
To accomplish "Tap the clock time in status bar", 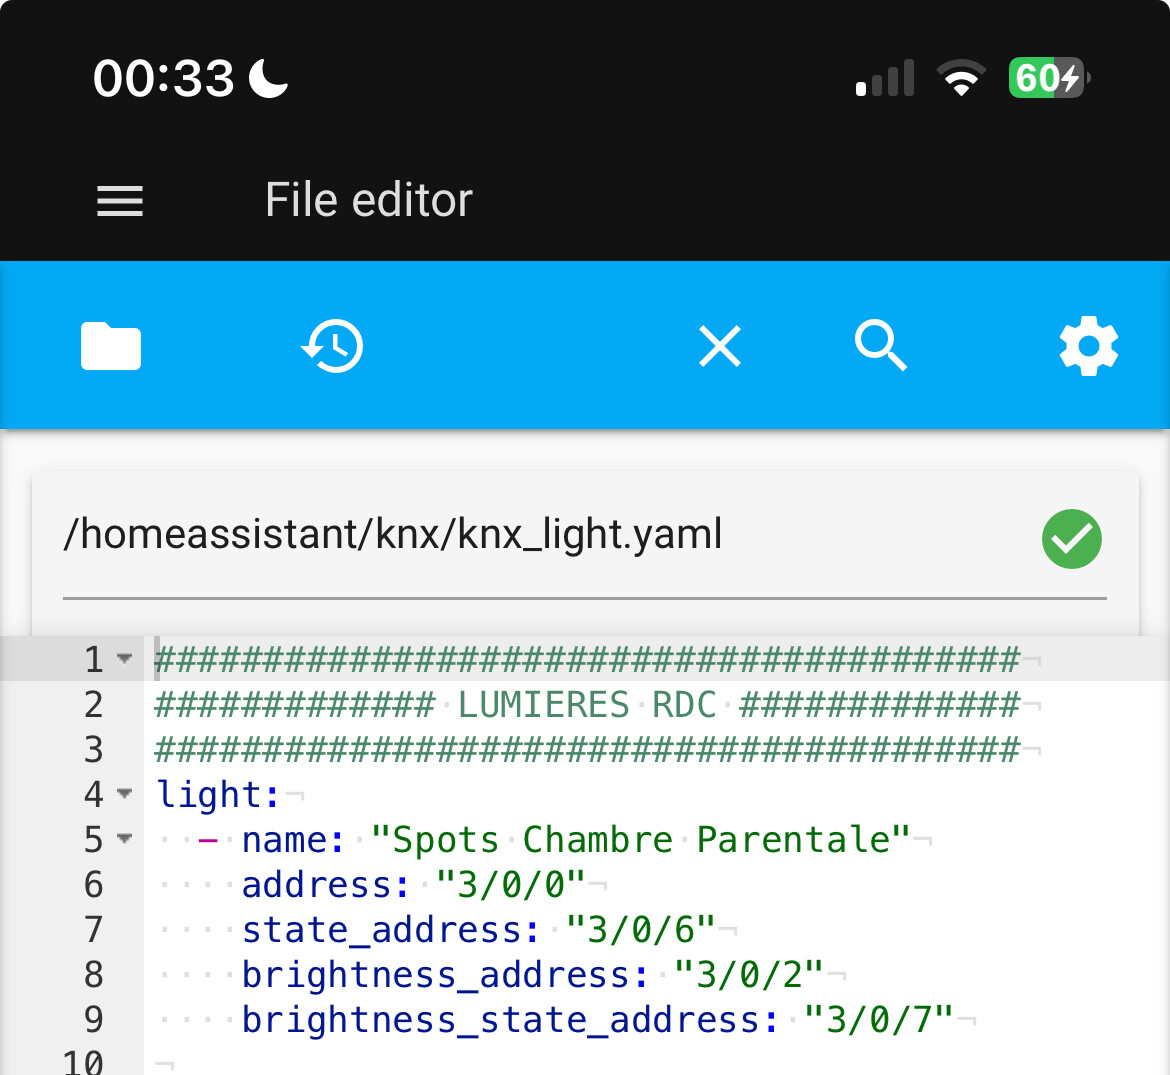I will pos(163,78).
